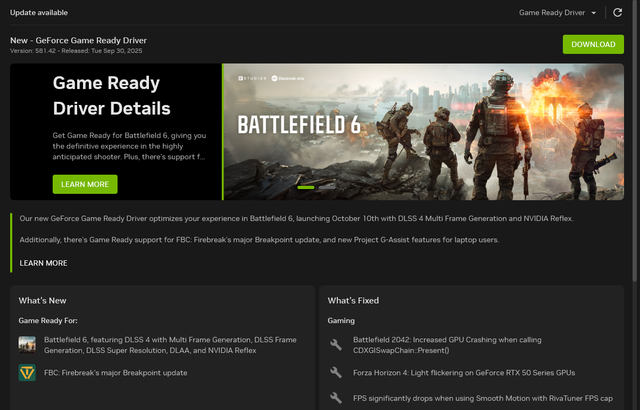Select the first carousel indicator (green)
The image size is (640, 410).
306,187
